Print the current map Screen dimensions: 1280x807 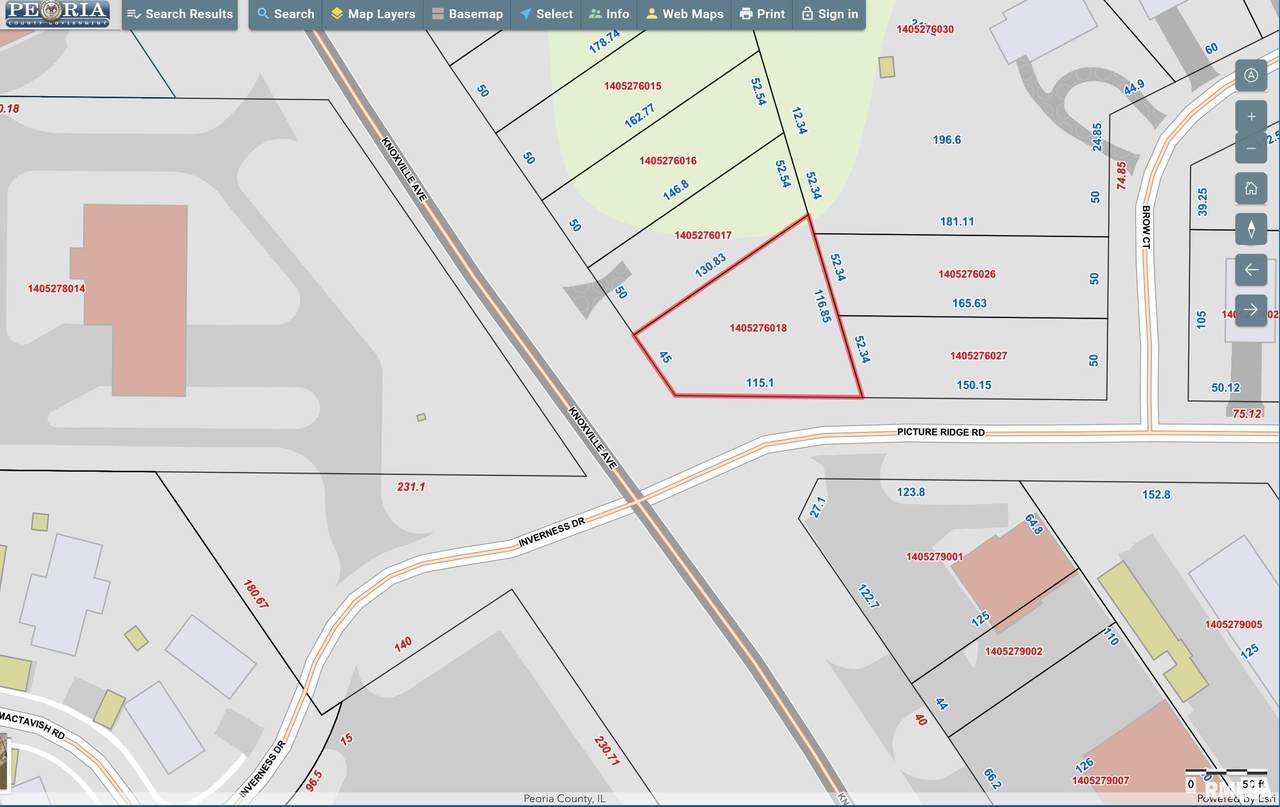[x=762, y=14]
